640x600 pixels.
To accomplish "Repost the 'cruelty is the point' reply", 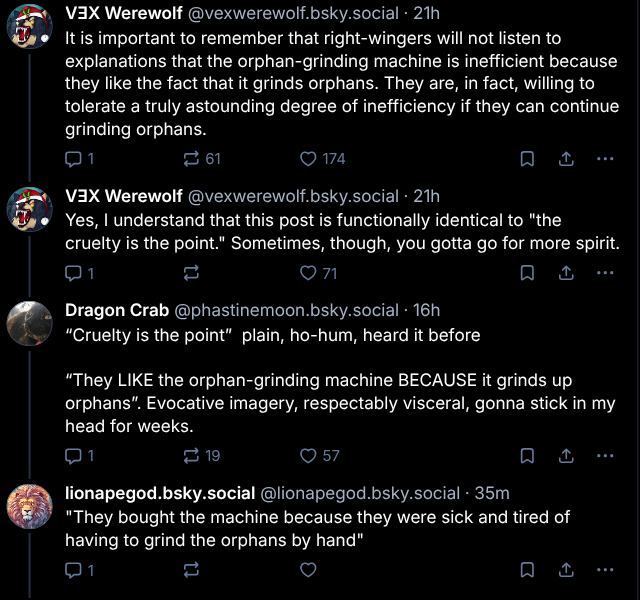I will click(x=192, y=273).
